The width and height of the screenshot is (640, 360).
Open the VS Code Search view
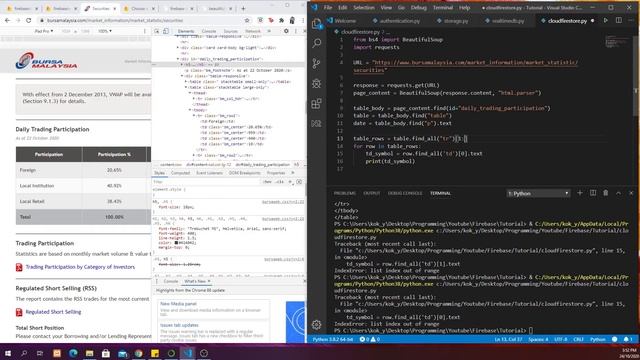(x=316, y=43)
